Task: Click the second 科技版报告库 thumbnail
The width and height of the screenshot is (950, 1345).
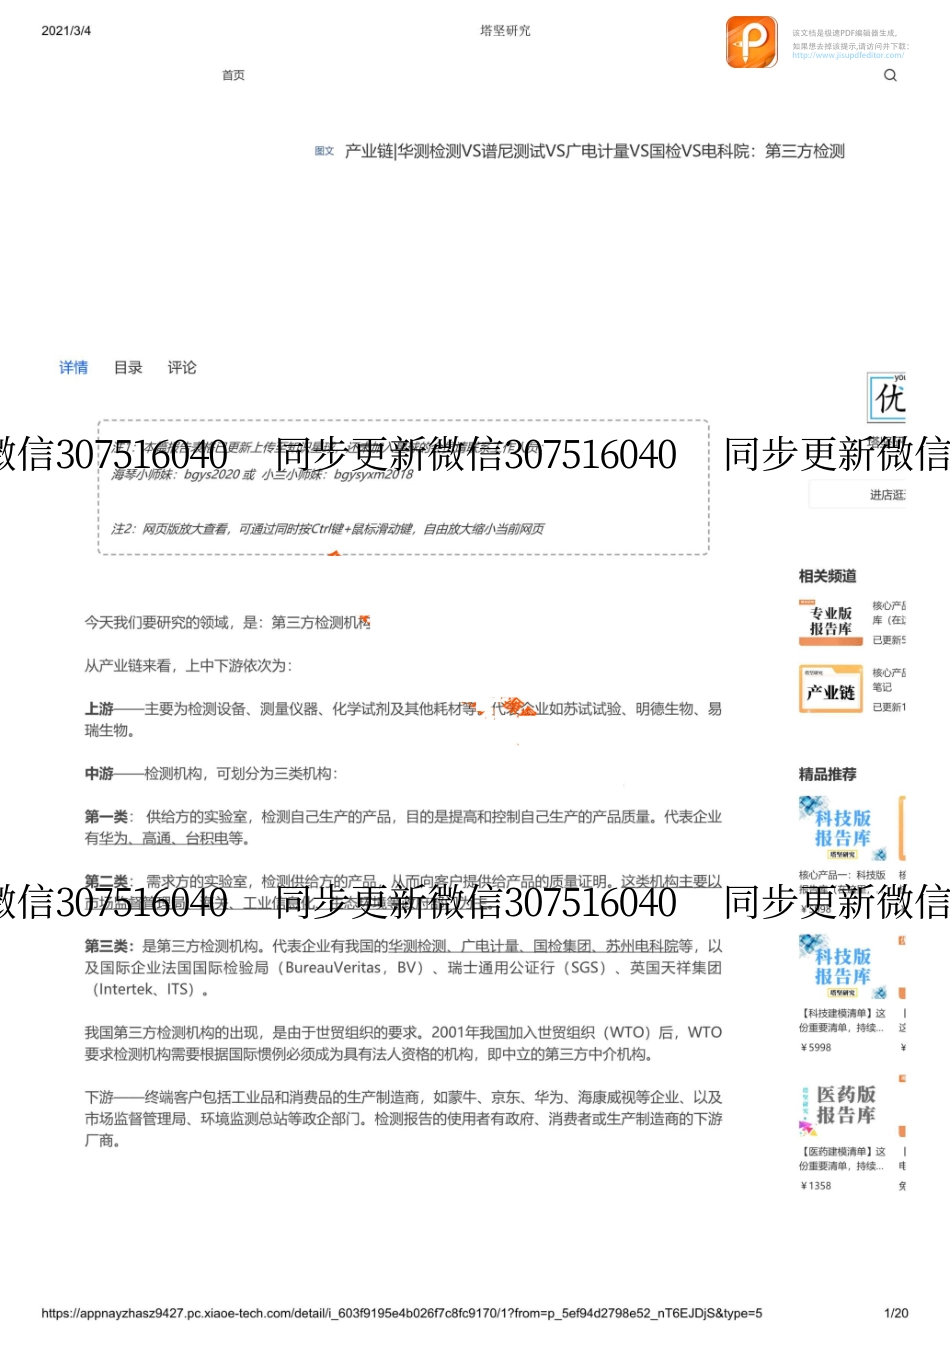Action: click(843, 963)
